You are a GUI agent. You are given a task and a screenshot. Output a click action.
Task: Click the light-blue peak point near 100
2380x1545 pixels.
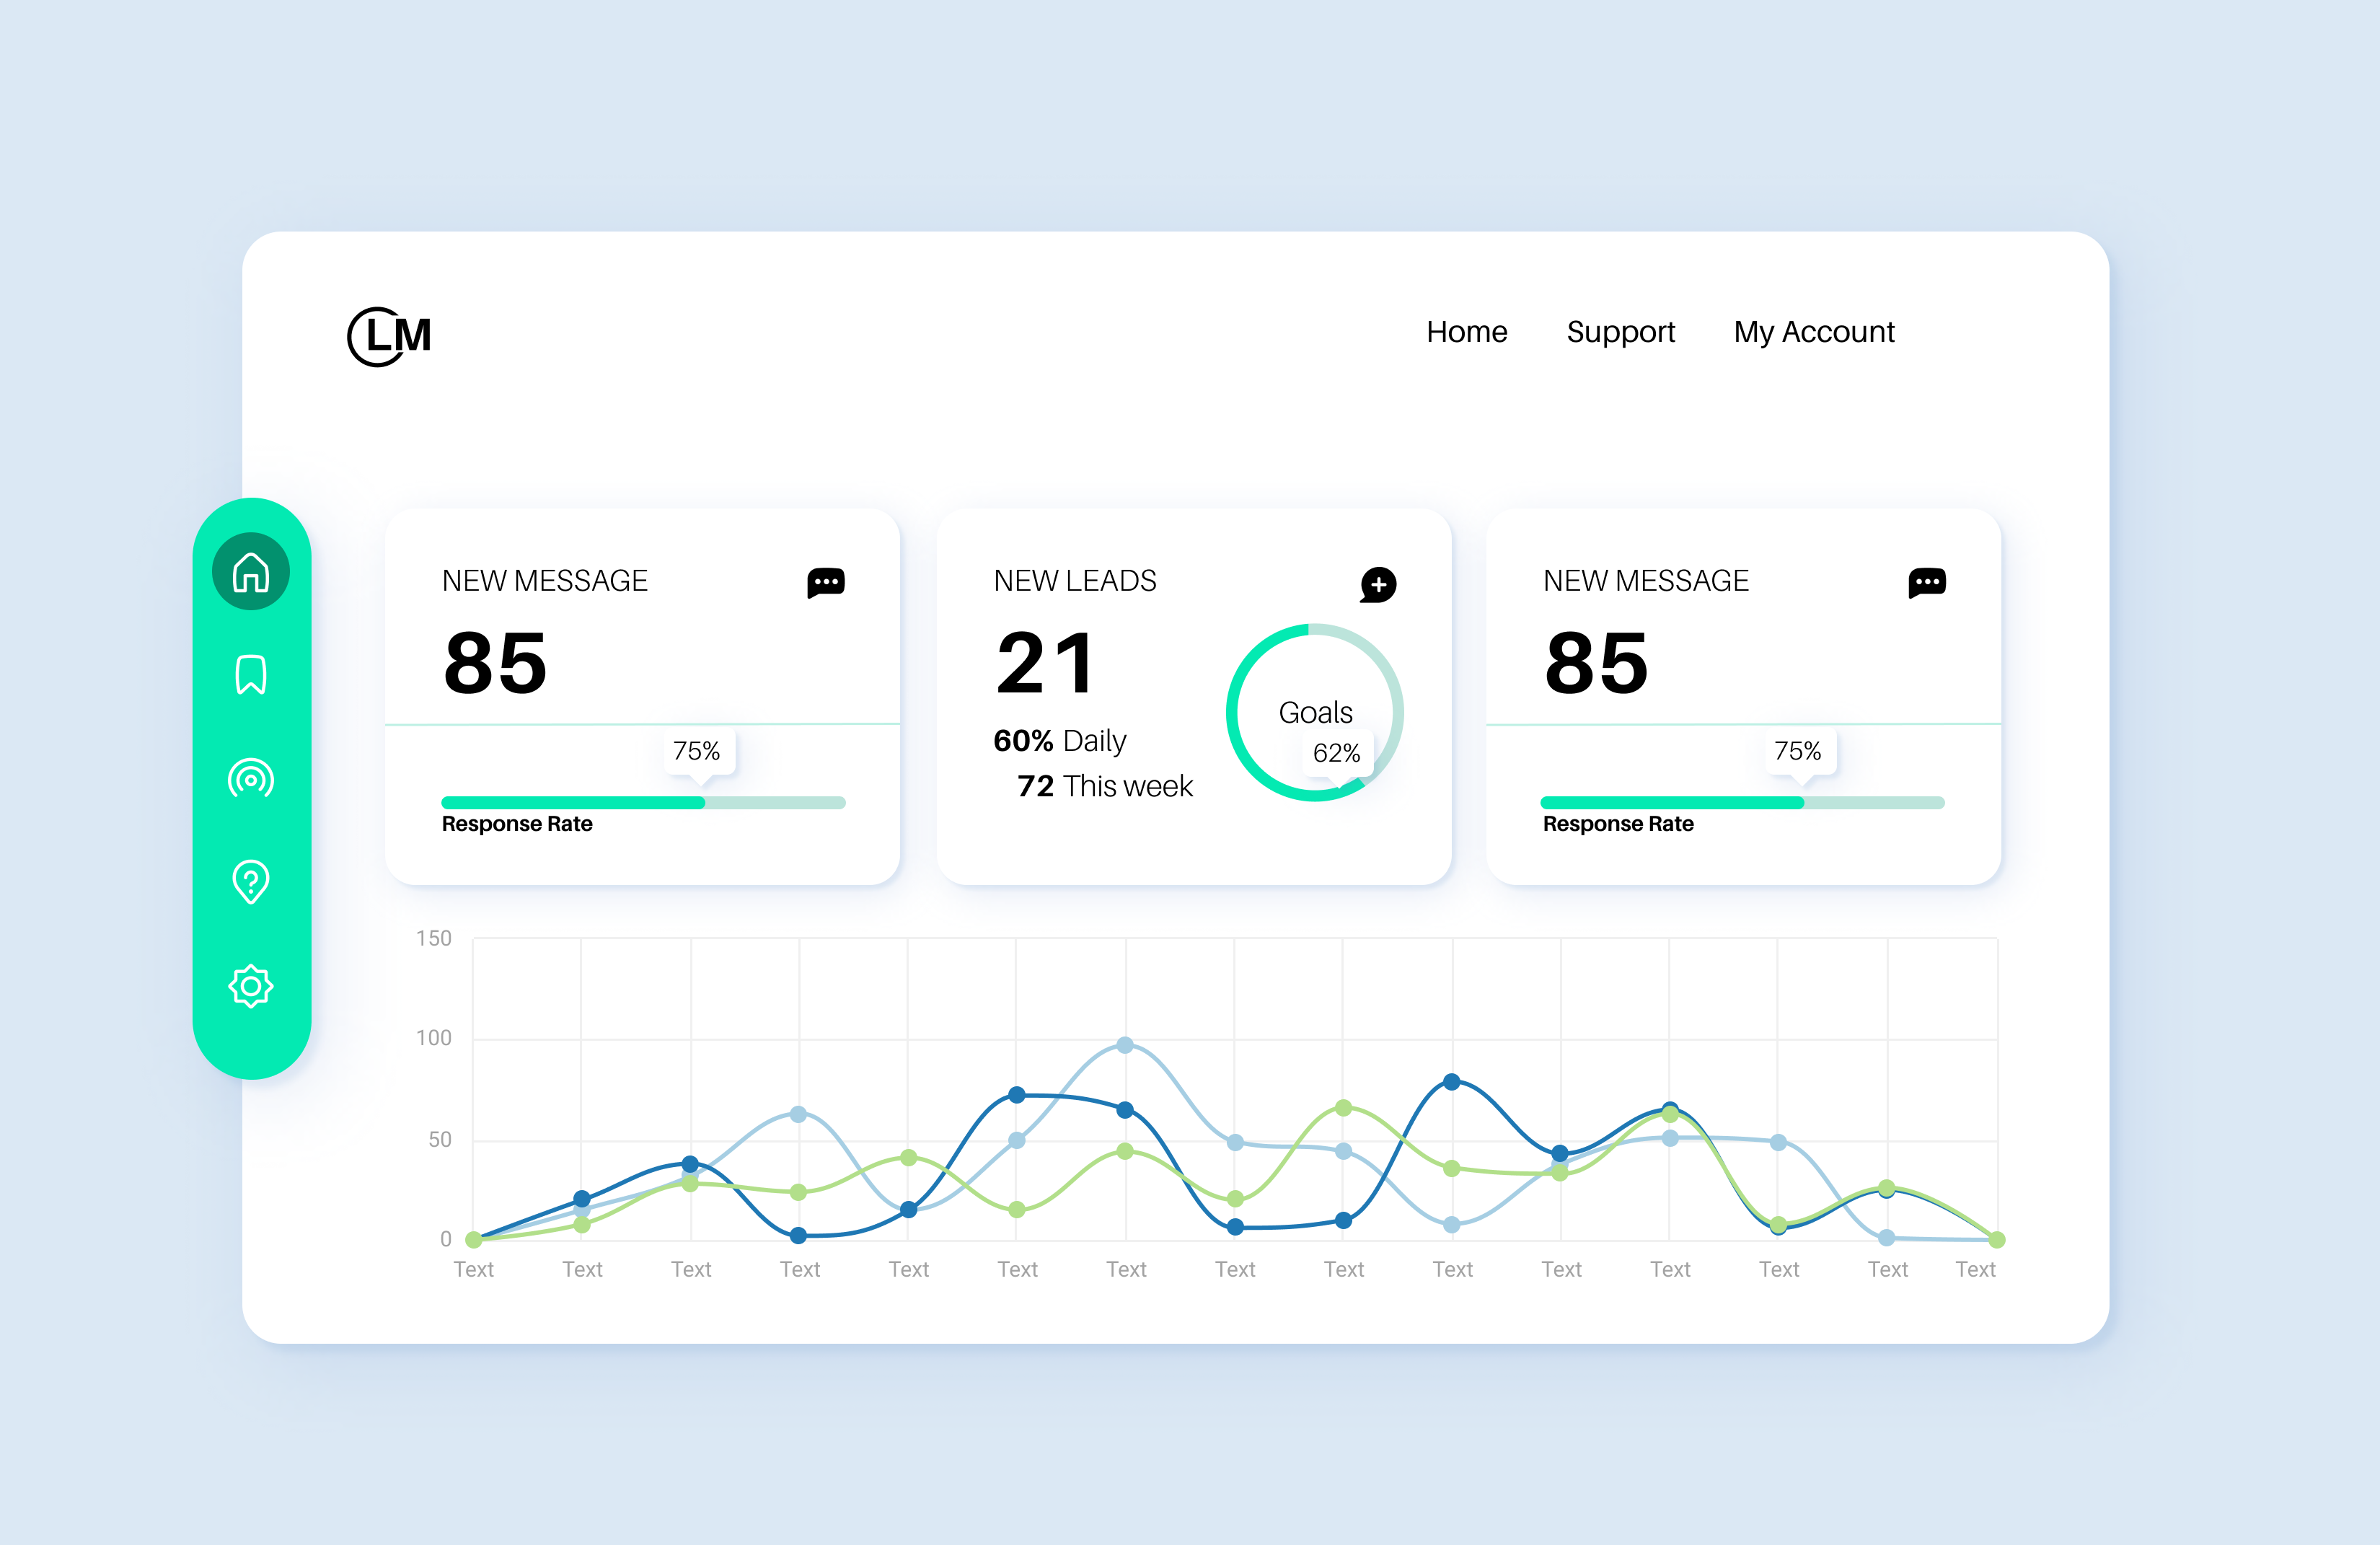(1125, 1045)
